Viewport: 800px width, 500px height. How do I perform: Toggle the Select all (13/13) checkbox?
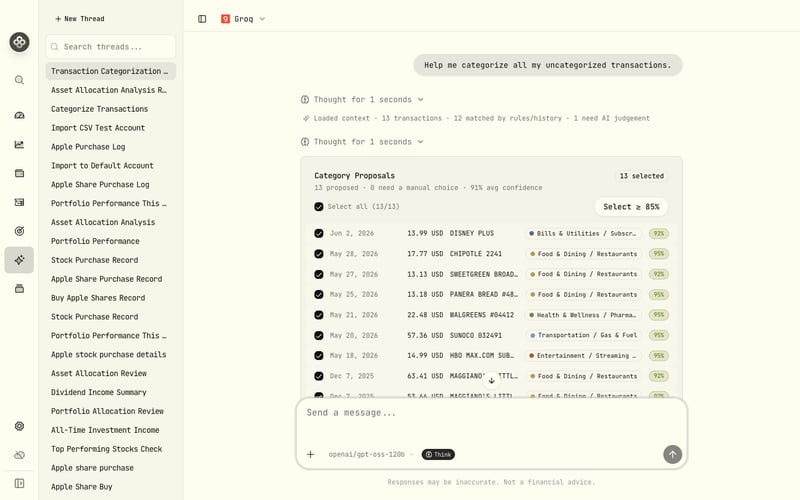(x=319, y=207)
